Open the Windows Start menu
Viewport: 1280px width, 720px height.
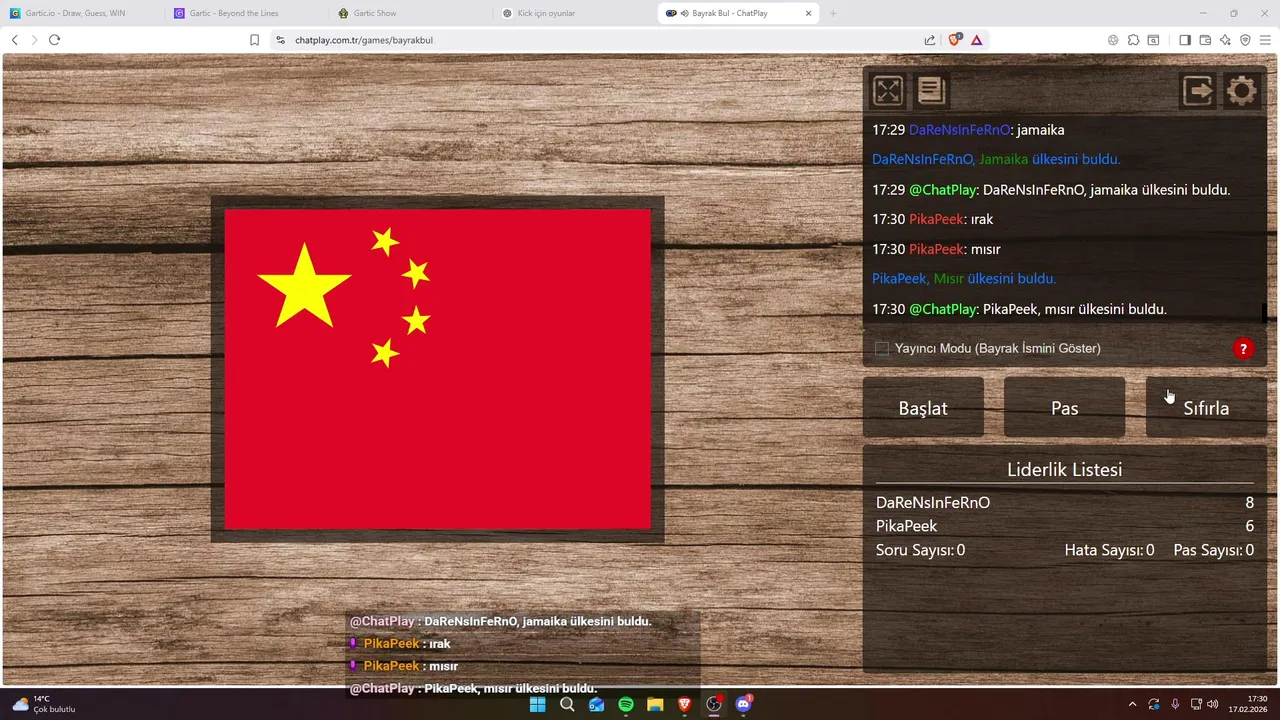click(x=537, y=704)
